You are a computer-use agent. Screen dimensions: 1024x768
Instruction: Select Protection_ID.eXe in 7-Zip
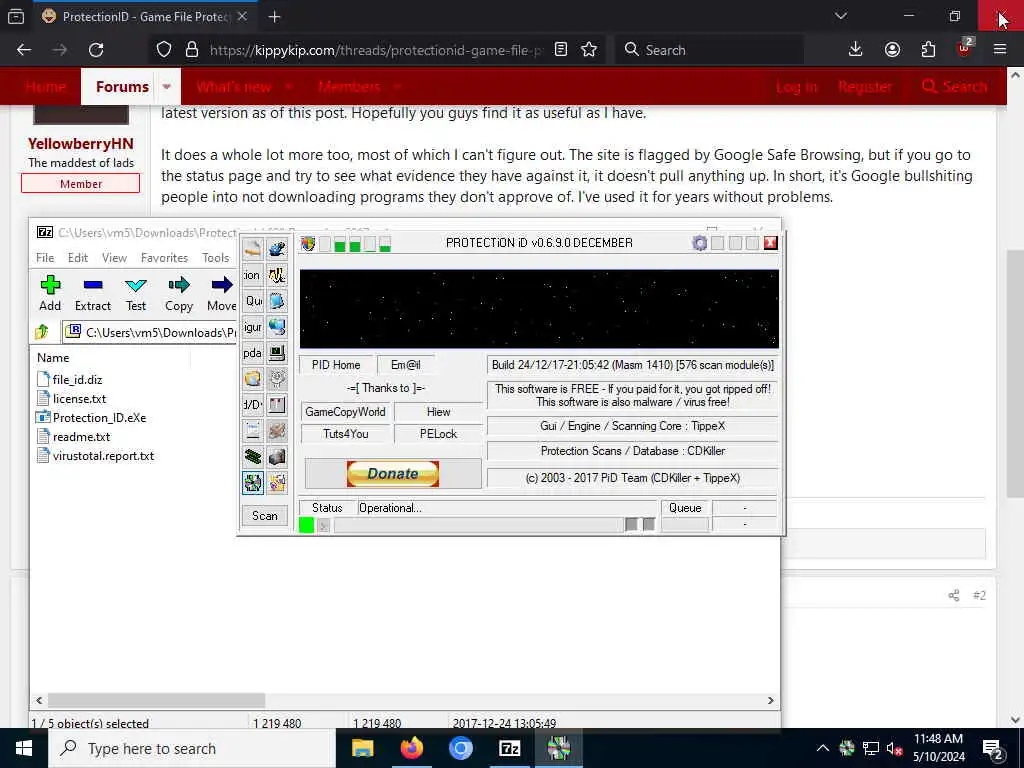point(92,417)
